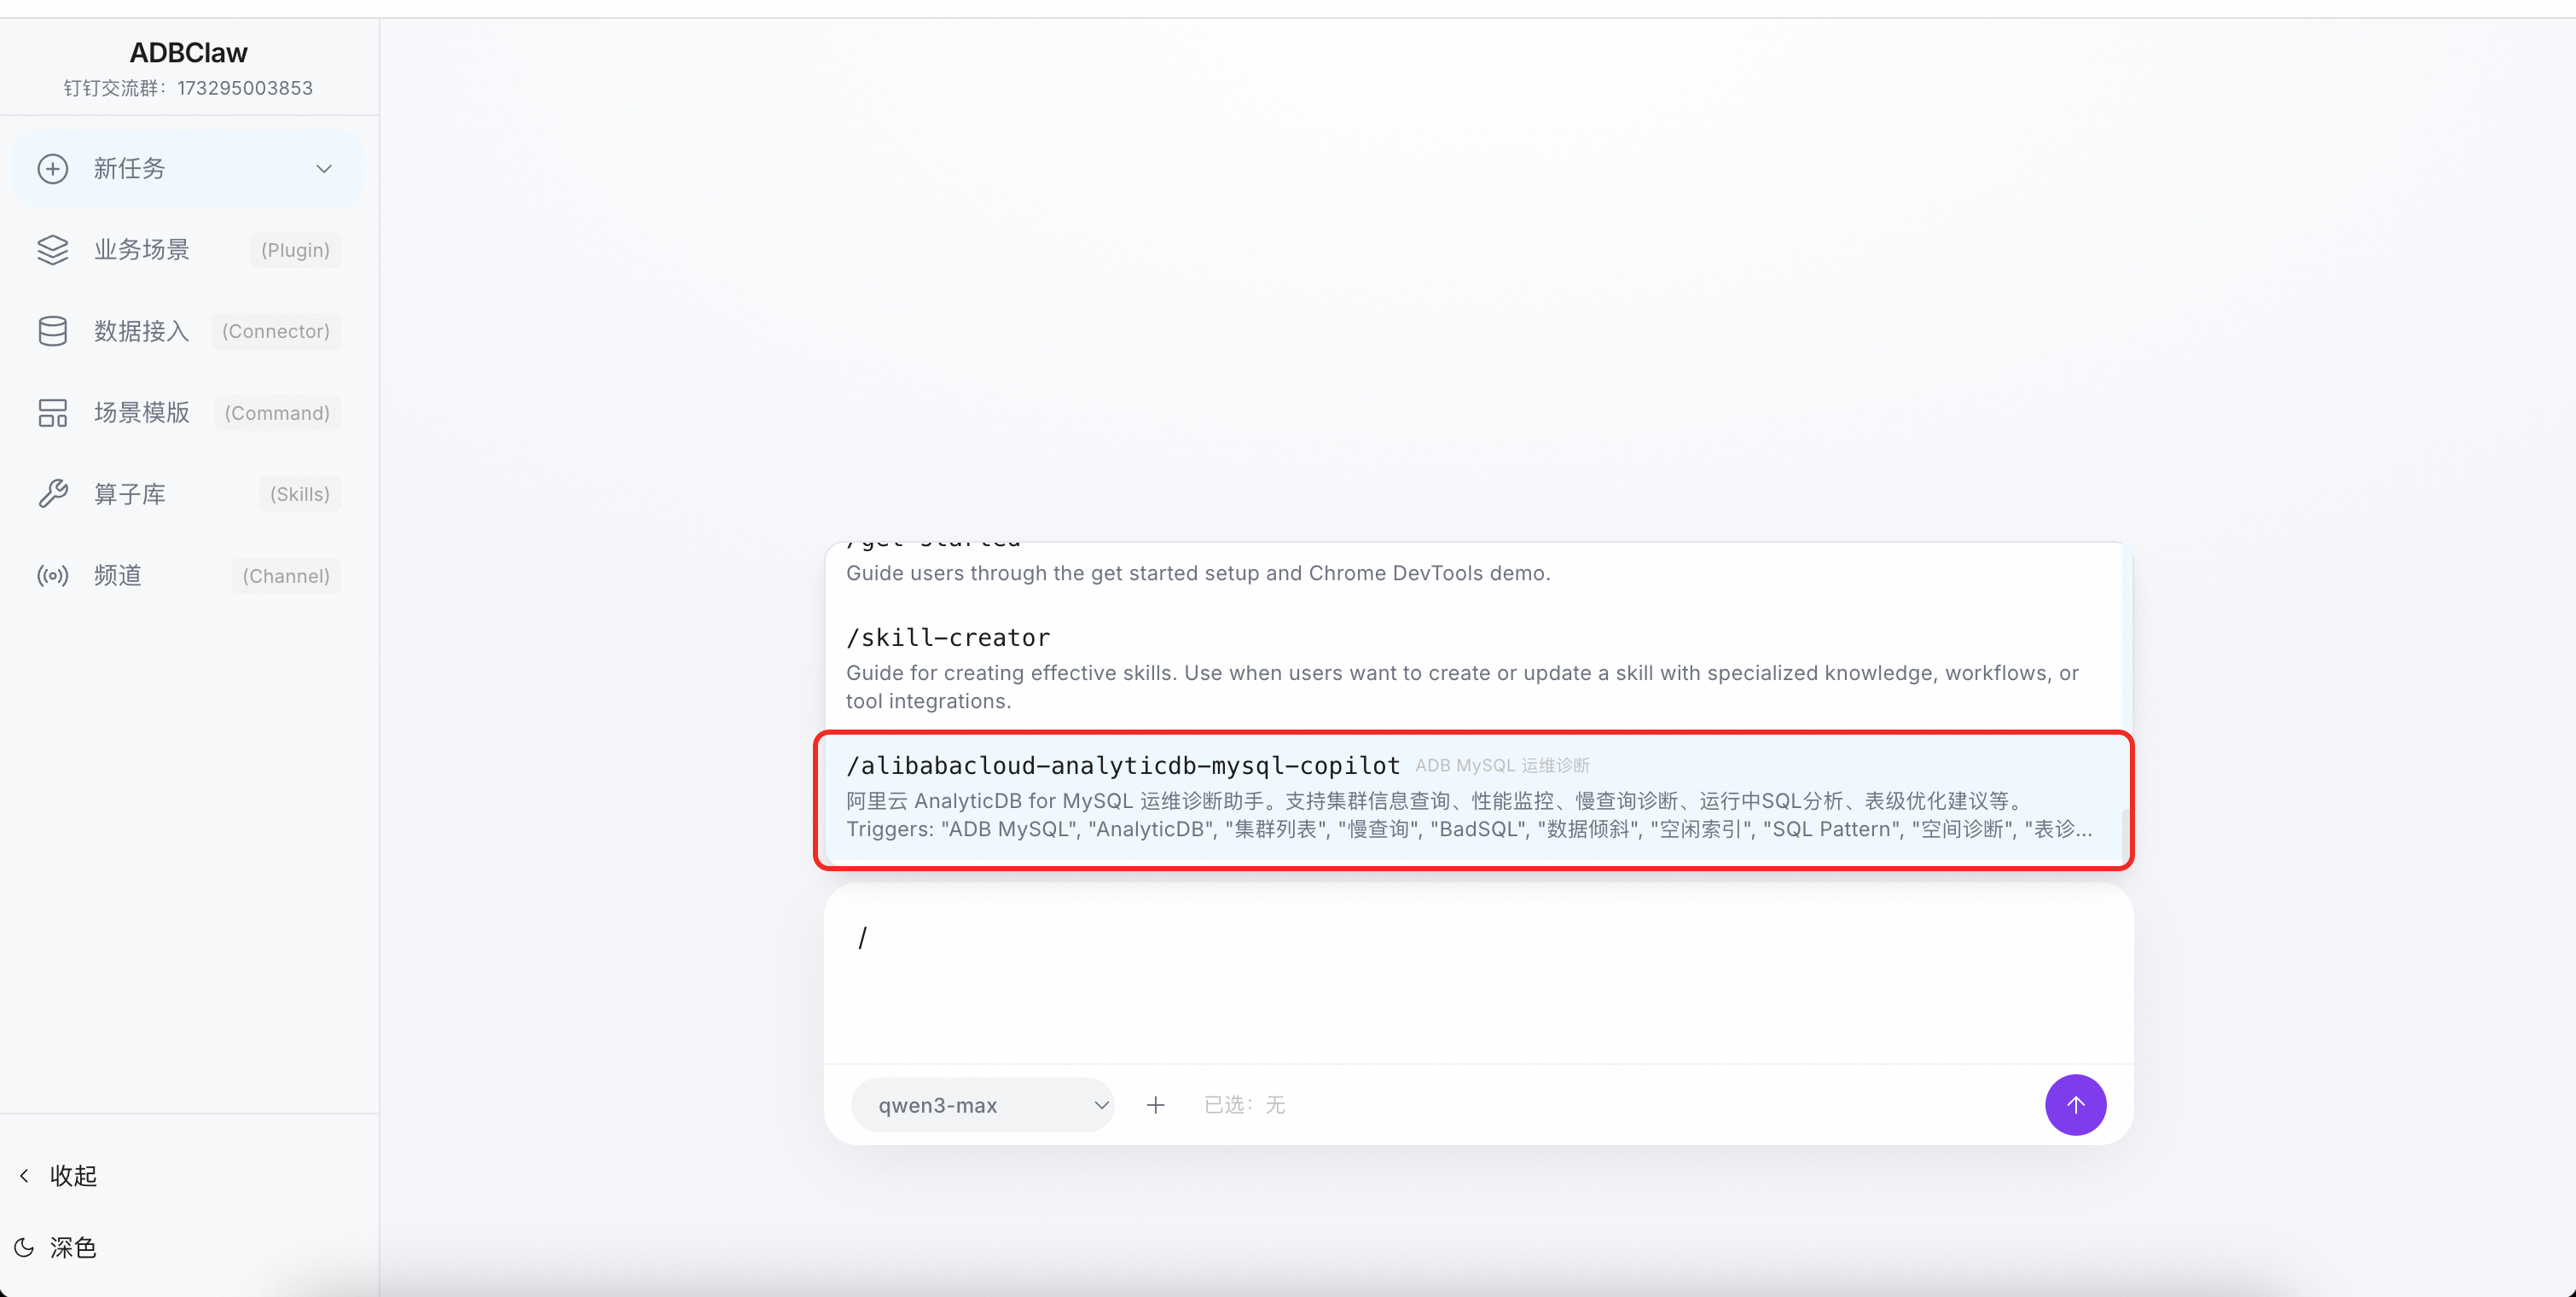The width and height of the screenshot is (2576, 1297).
Task: Click the database icon for 数据接入
Action: 53,331
